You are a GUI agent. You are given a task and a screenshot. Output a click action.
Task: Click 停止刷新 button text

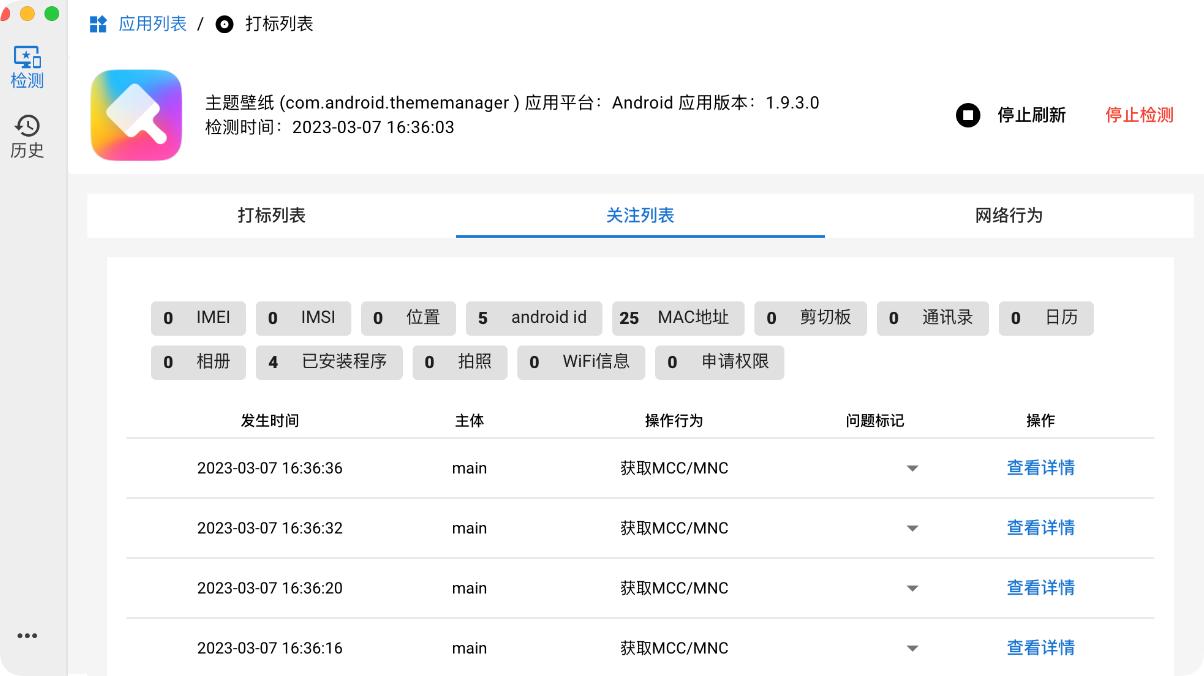[1032, 115]
